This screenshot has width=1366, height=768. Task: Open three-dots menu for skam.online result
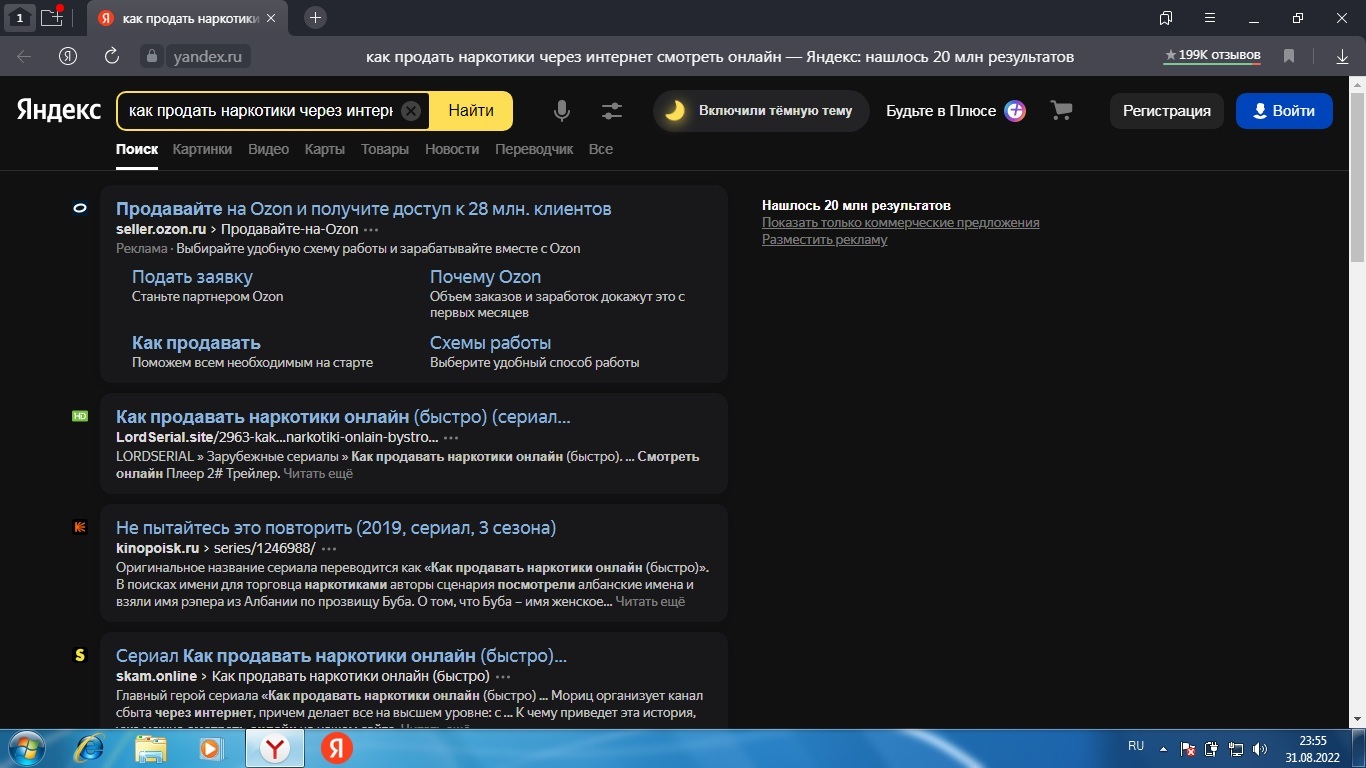503,677
